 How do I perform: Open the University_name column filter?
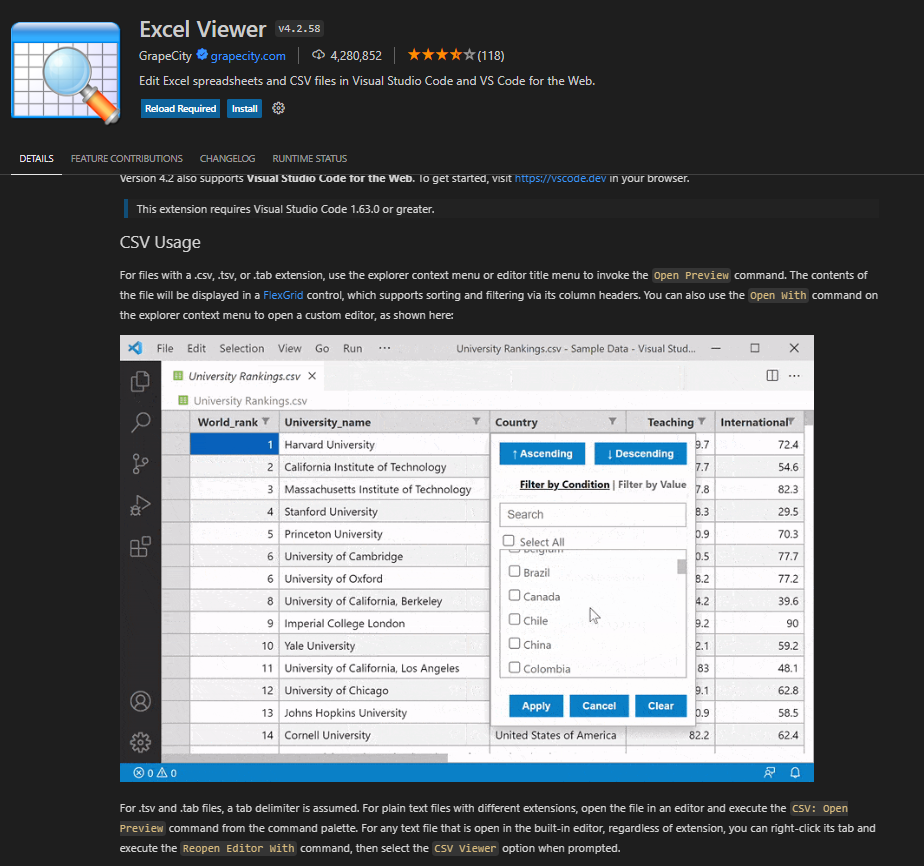476,421
